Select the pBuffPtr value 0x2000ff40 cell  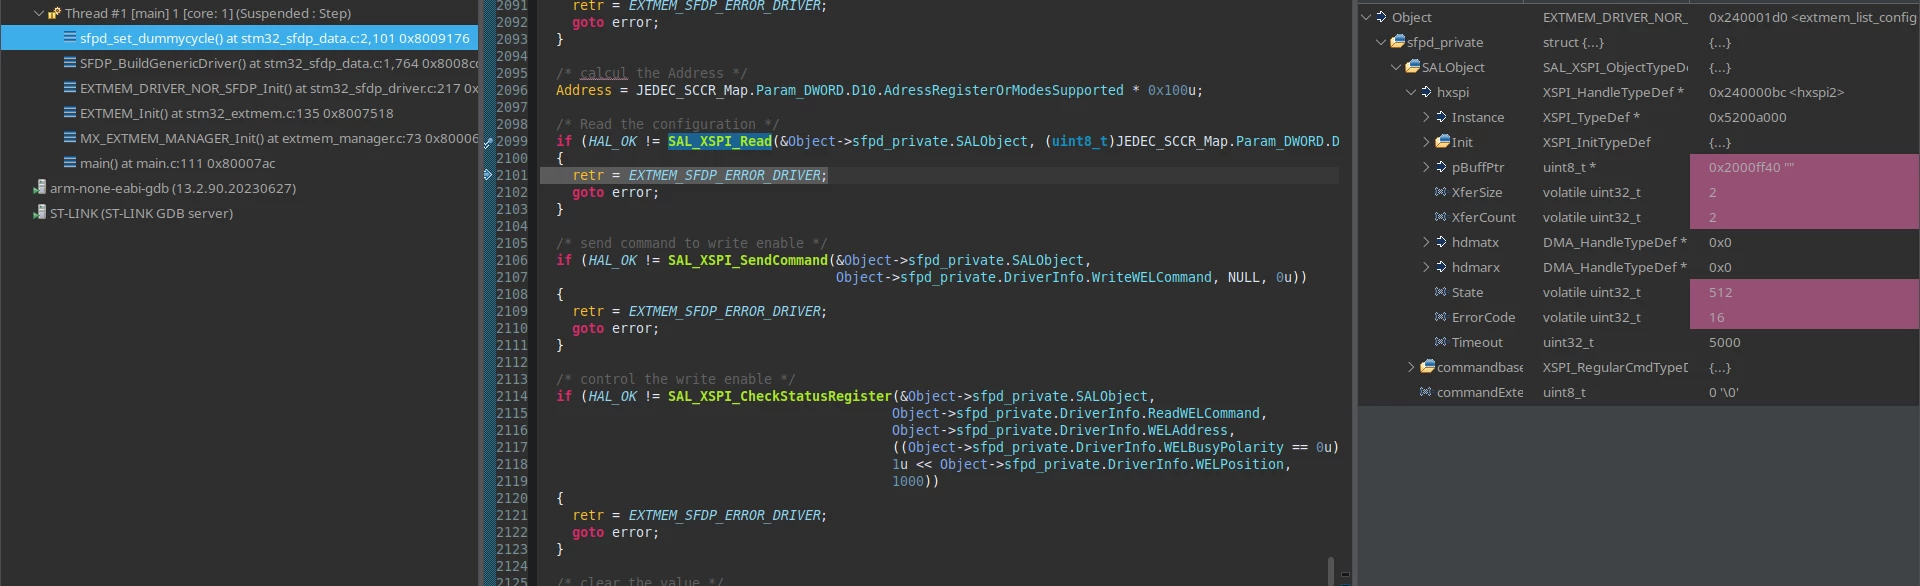point(1804,167)
